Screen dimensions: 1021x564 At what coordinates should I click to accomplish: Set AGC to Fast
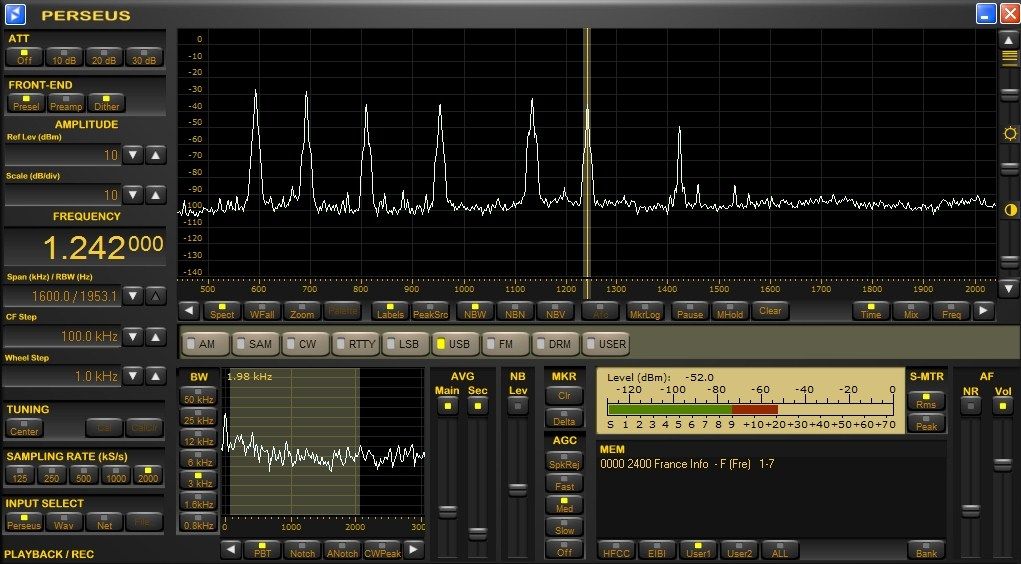[x=565, y=483]
